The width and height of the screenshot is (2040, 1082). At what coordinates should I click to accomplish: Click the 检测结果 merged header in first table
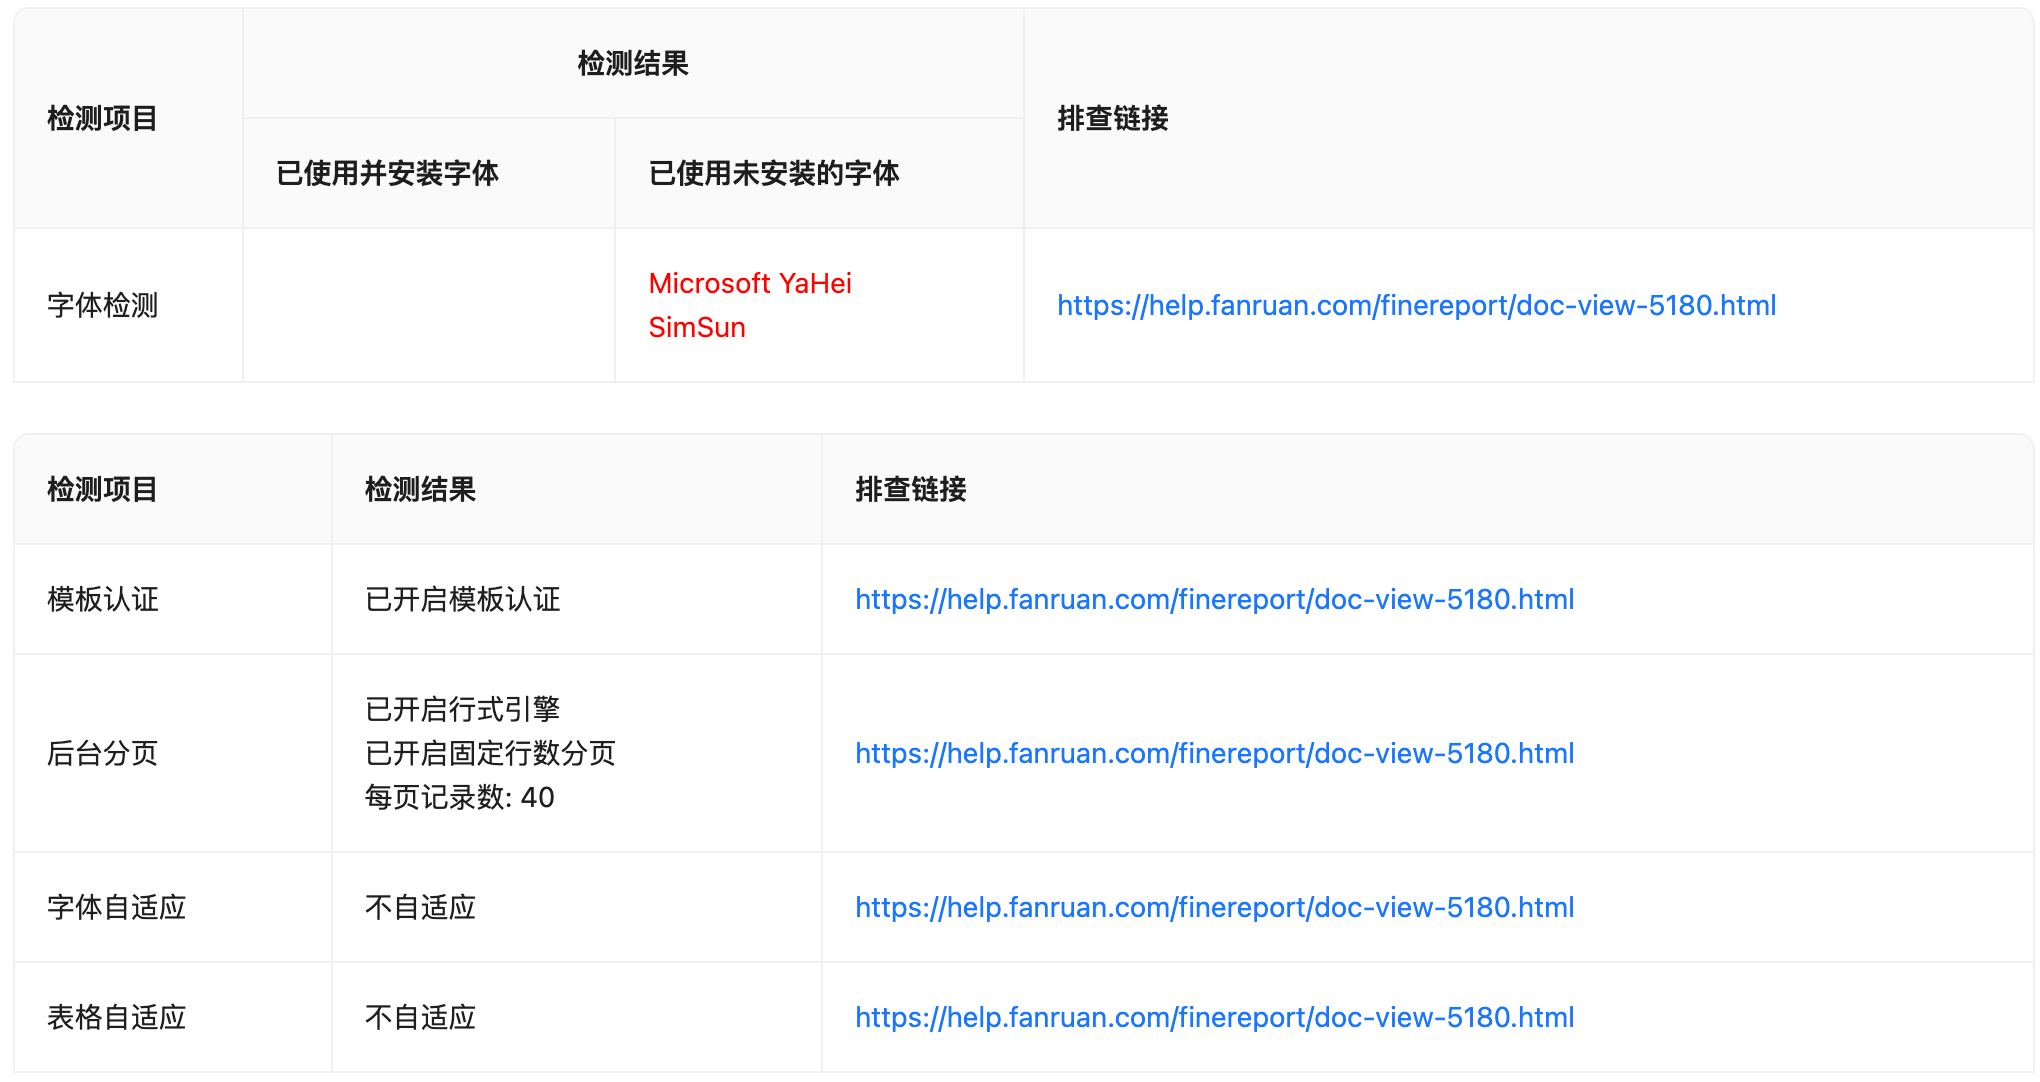pyautogui.click(x=633, y=64)
